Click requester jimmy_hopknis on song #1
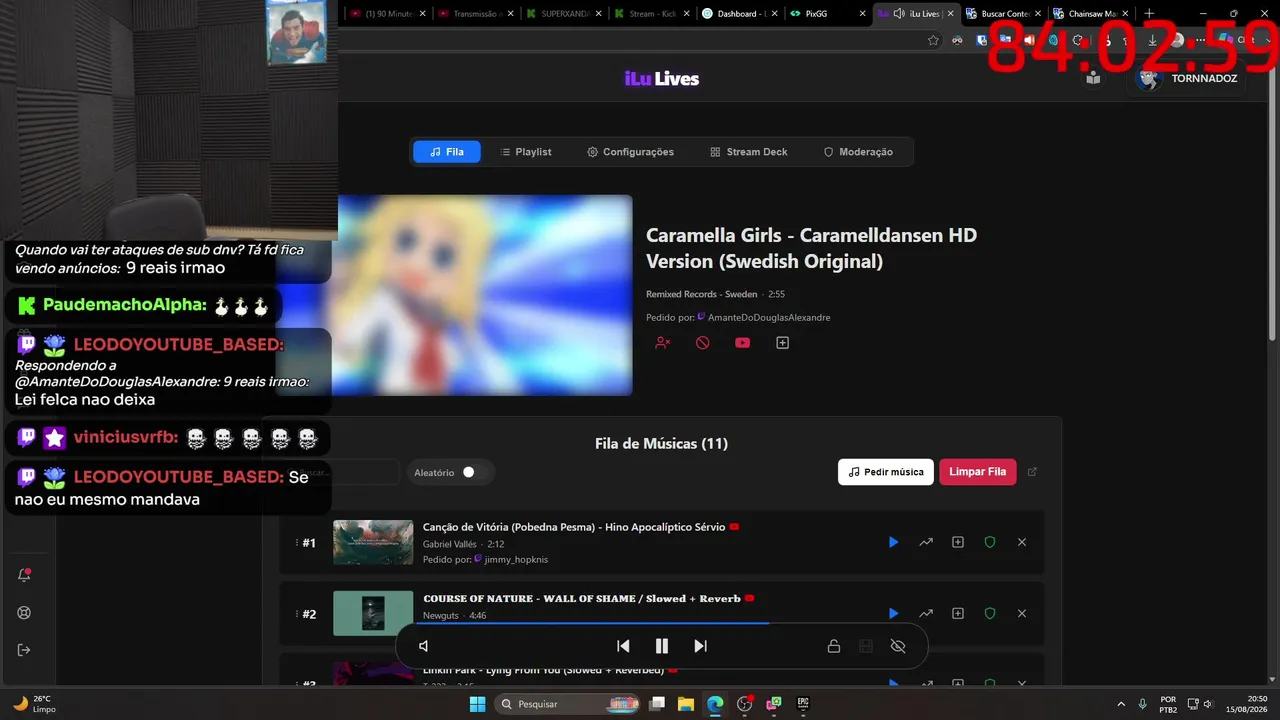1280x720 pixels. [x=516, y=560]
